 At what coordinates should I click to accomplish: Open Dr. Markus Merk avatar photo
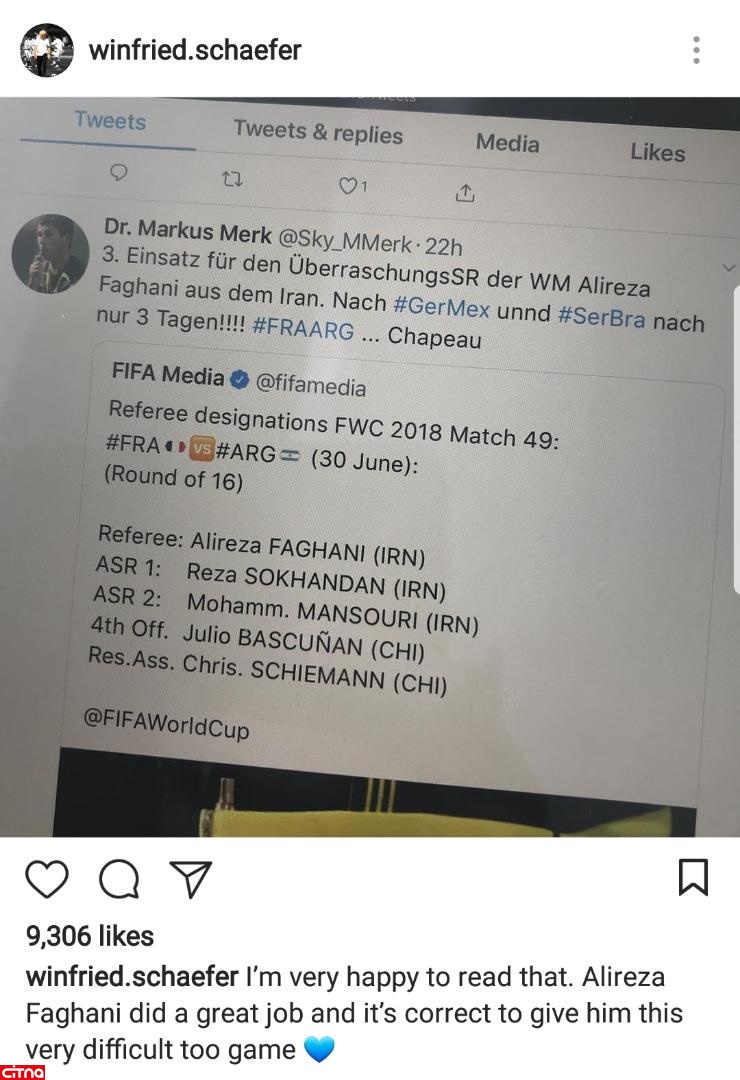(50, 253)
